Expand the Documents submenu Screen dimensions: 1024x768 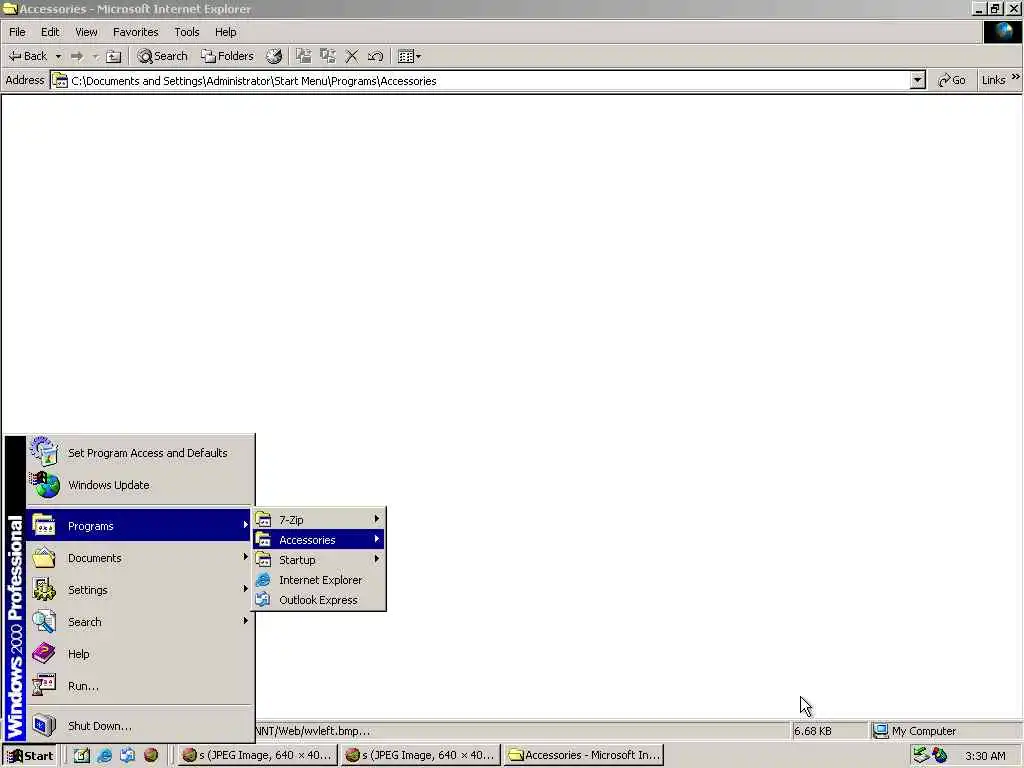(139, 558)
